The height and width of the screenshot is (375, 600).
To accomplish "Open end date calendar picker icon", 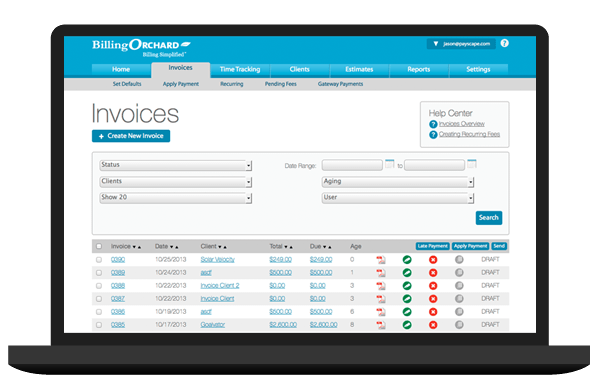I will tap(472, 164).
